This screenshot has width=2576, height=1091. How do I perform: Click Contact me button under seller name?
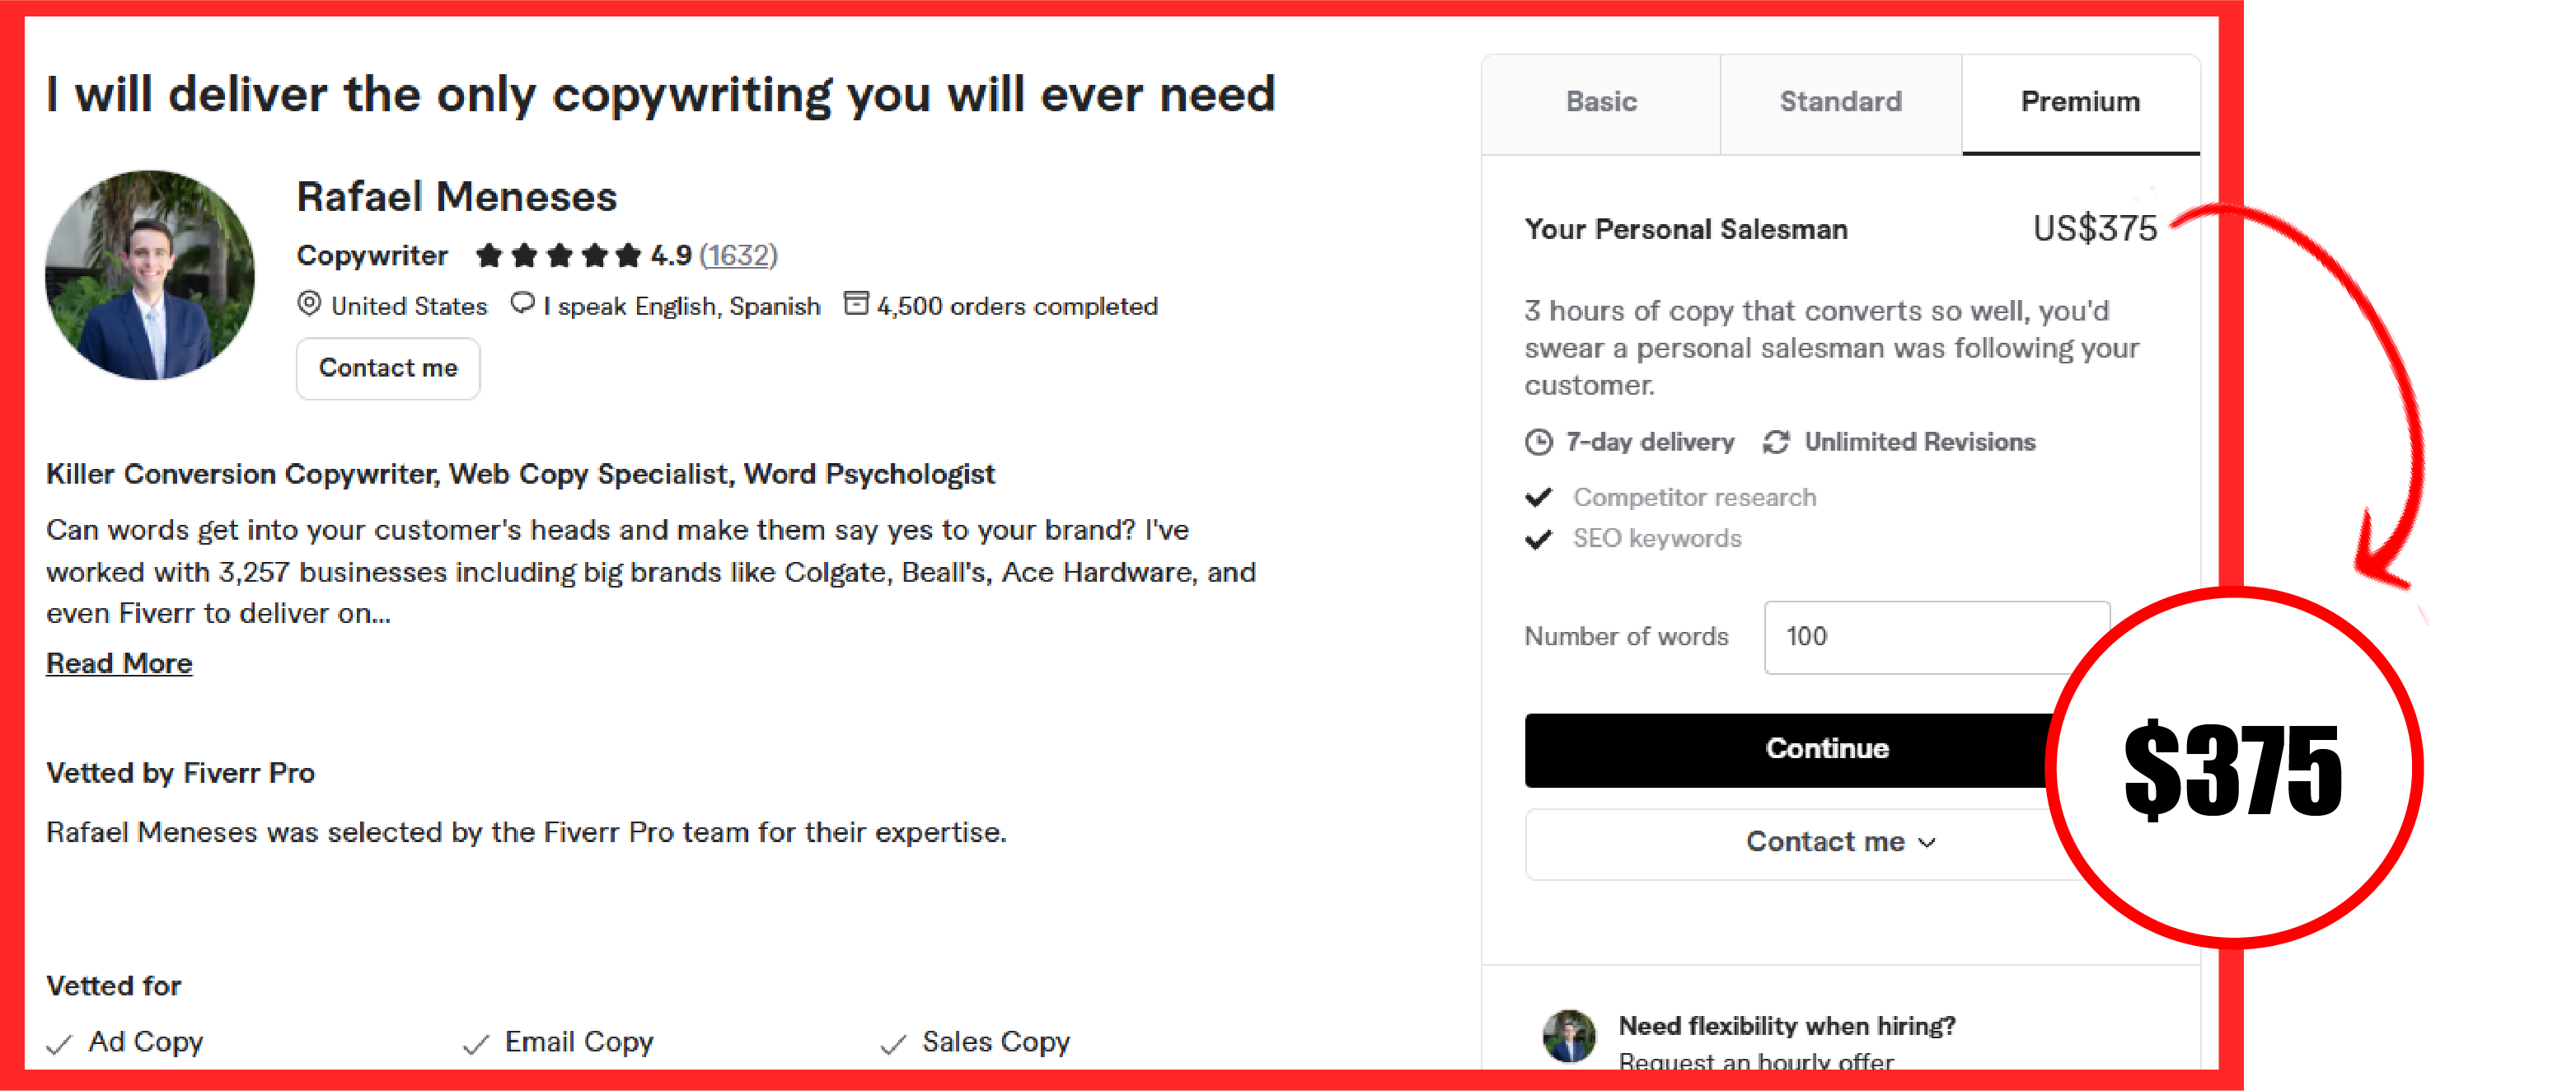[x=388, y=368]
